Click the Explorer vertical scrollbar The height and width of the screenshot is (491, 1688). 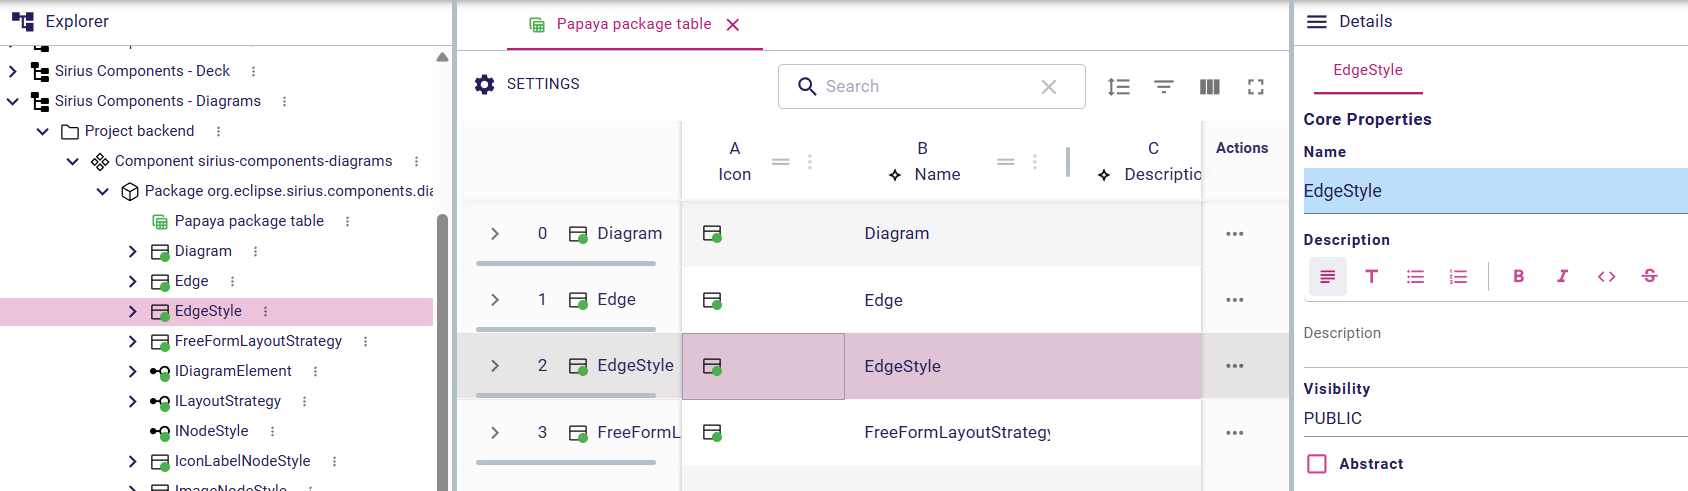442,350
